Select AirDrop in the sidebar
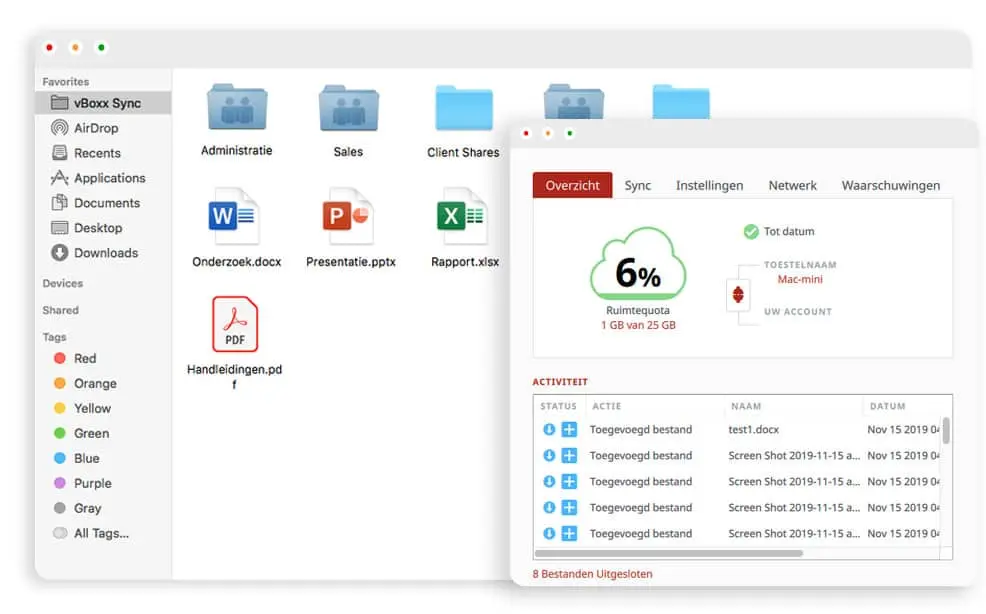 96,128
